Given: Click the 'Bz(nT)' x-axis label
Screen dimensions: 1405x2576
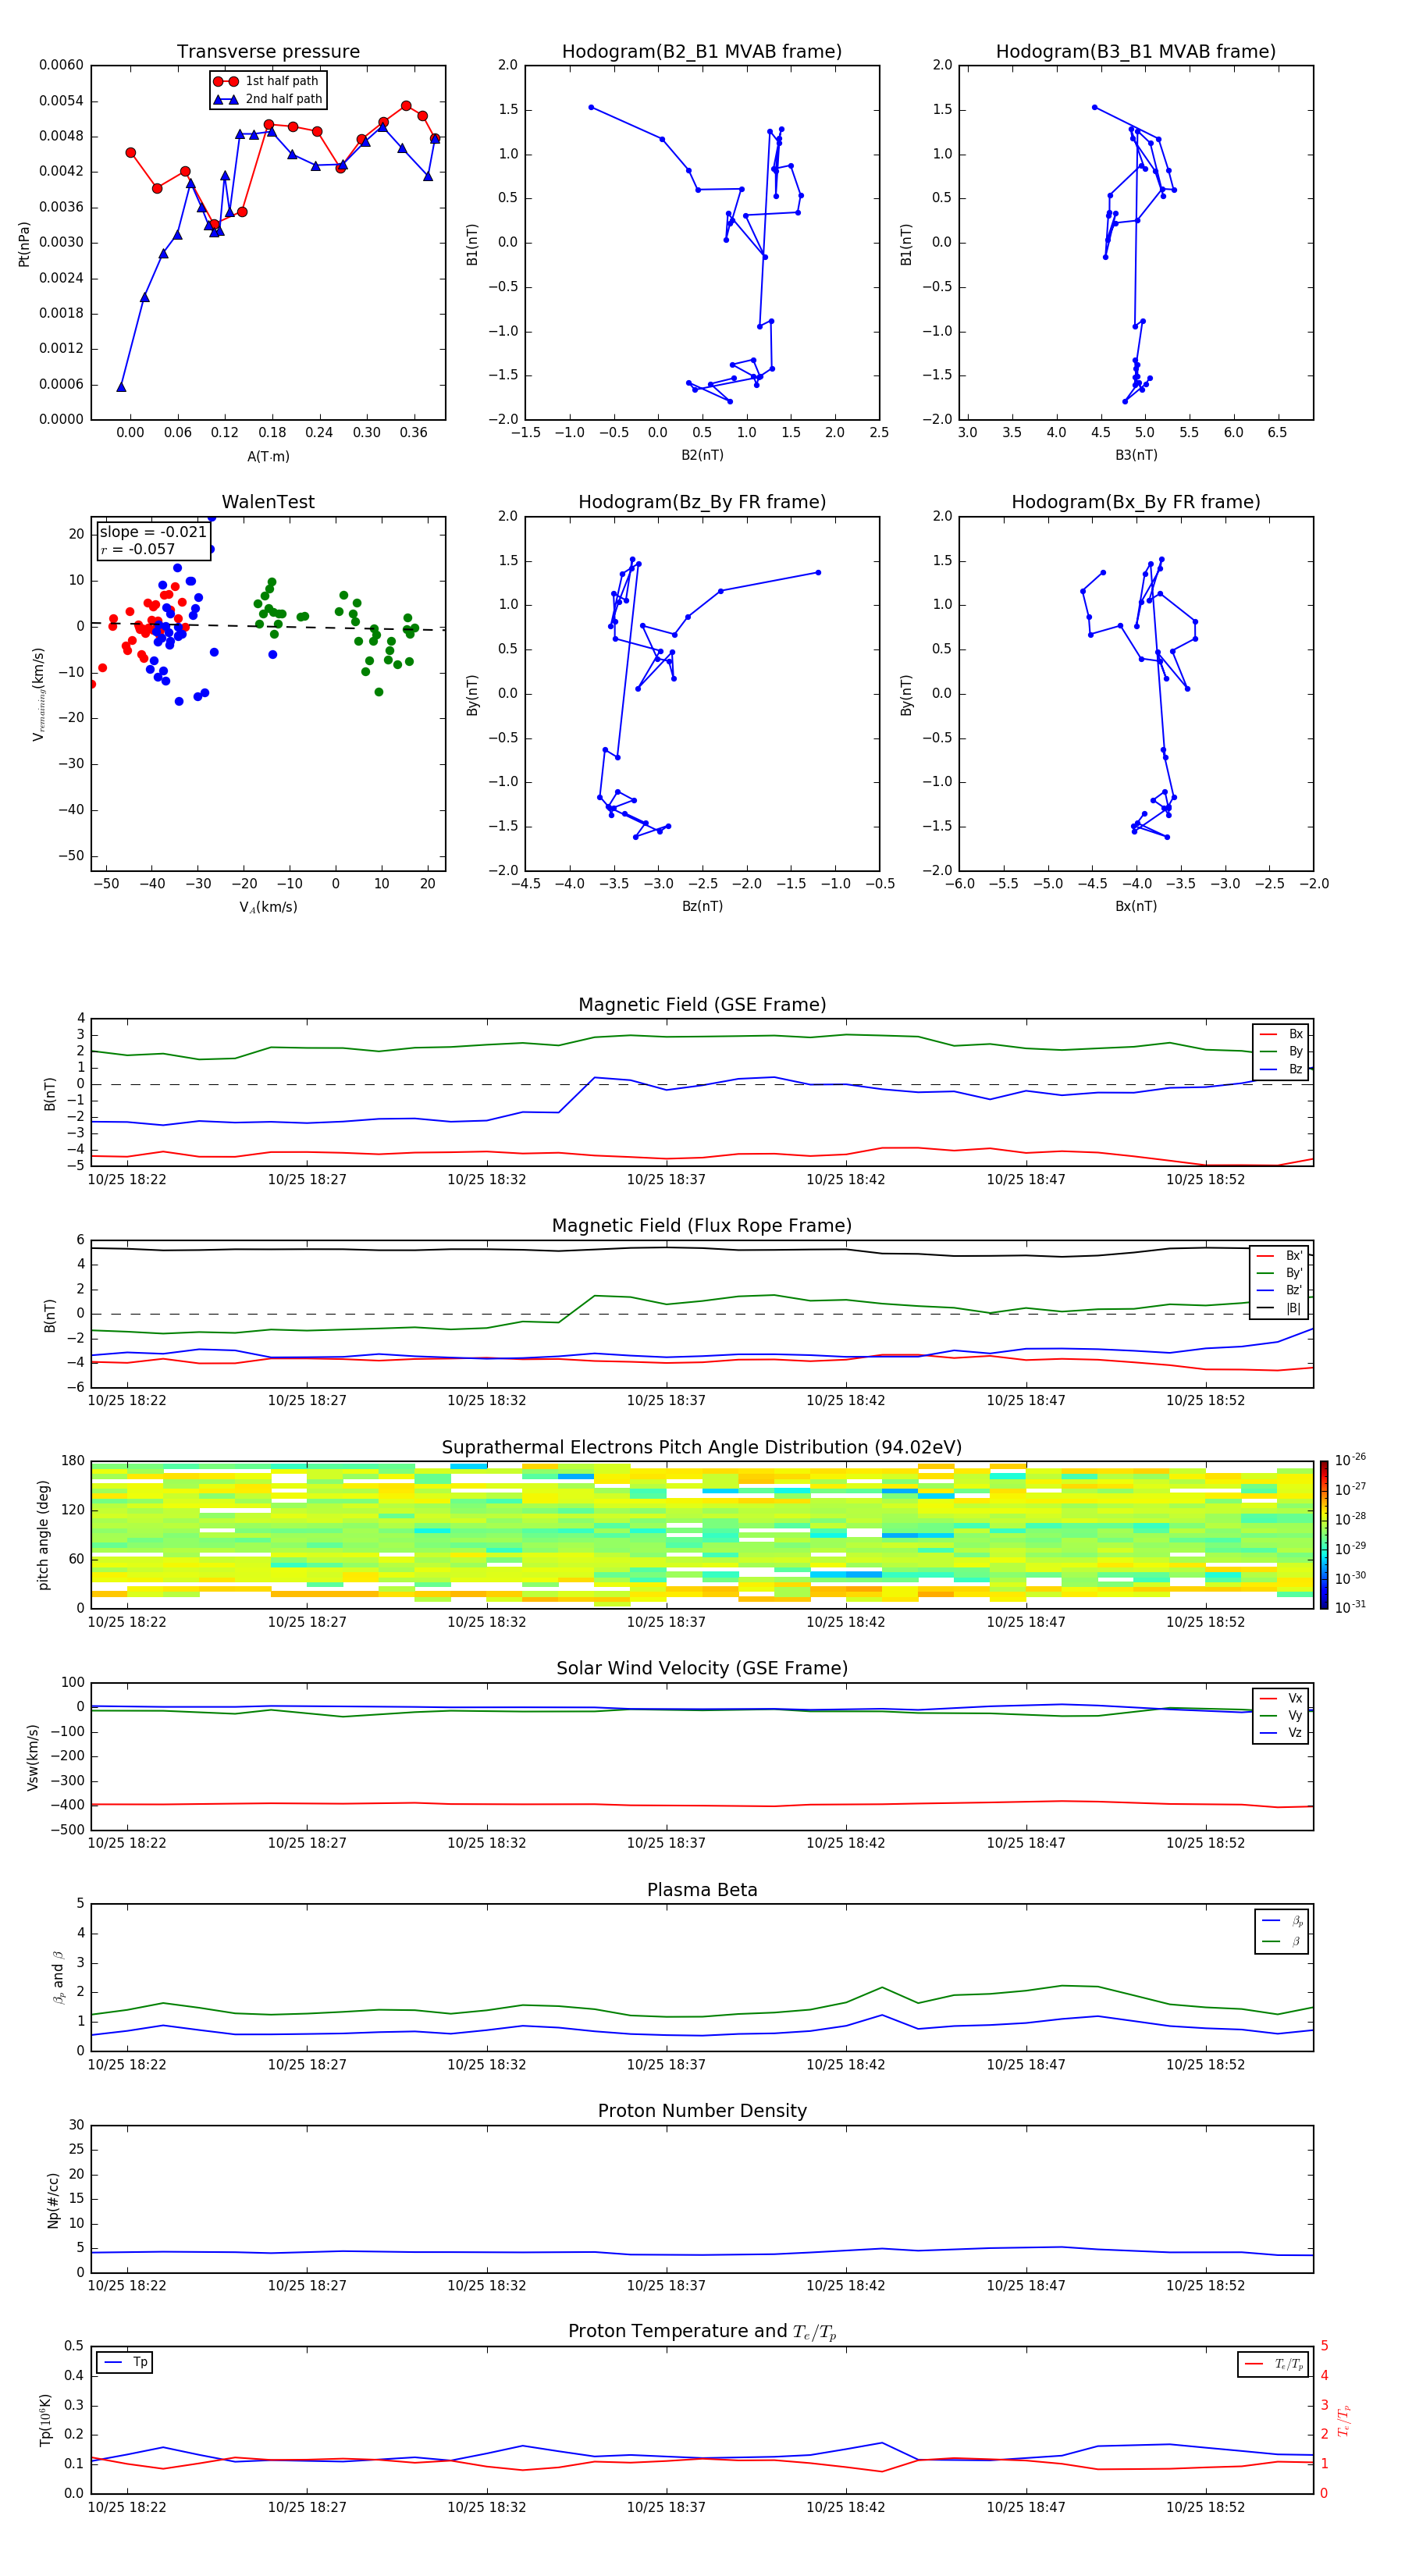Looking at the screenshot, I should tap(702, 906).
